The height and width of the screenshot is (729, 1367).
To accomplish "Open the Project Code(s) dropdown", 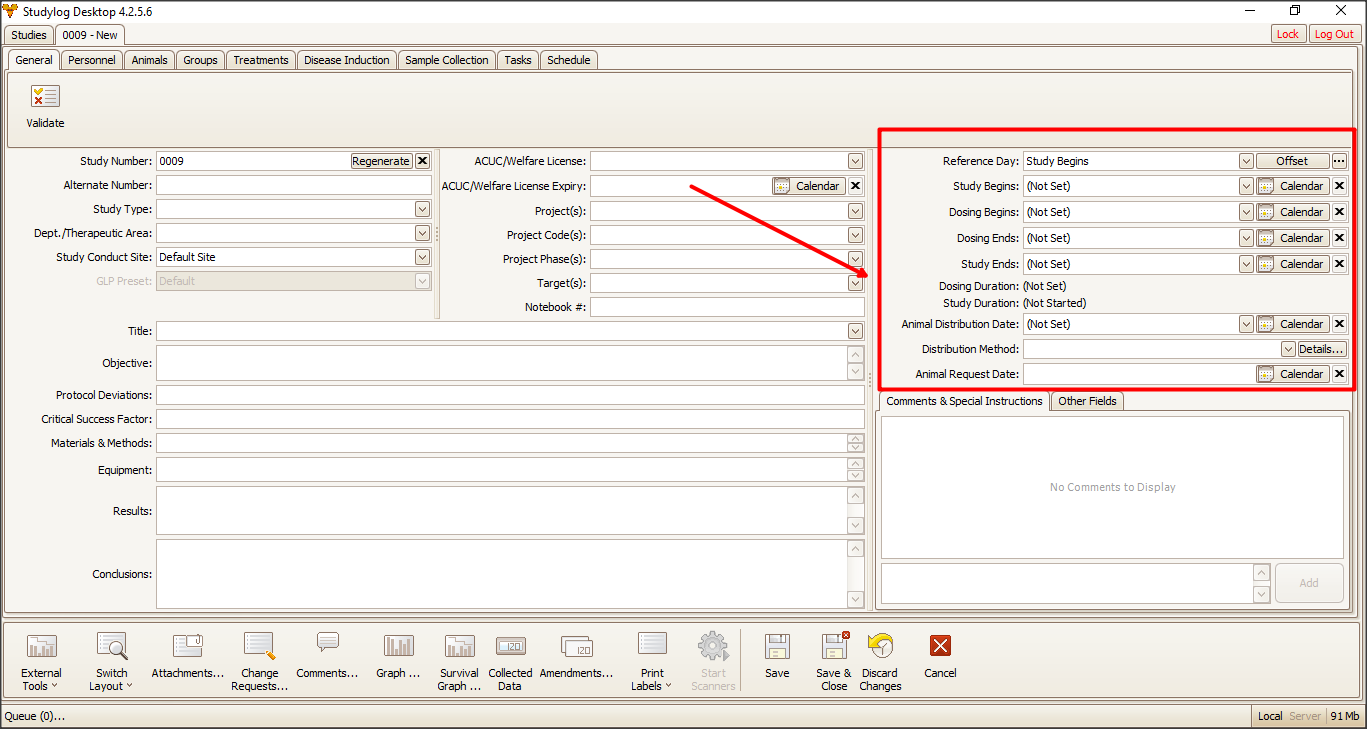I will pos(855,235).
